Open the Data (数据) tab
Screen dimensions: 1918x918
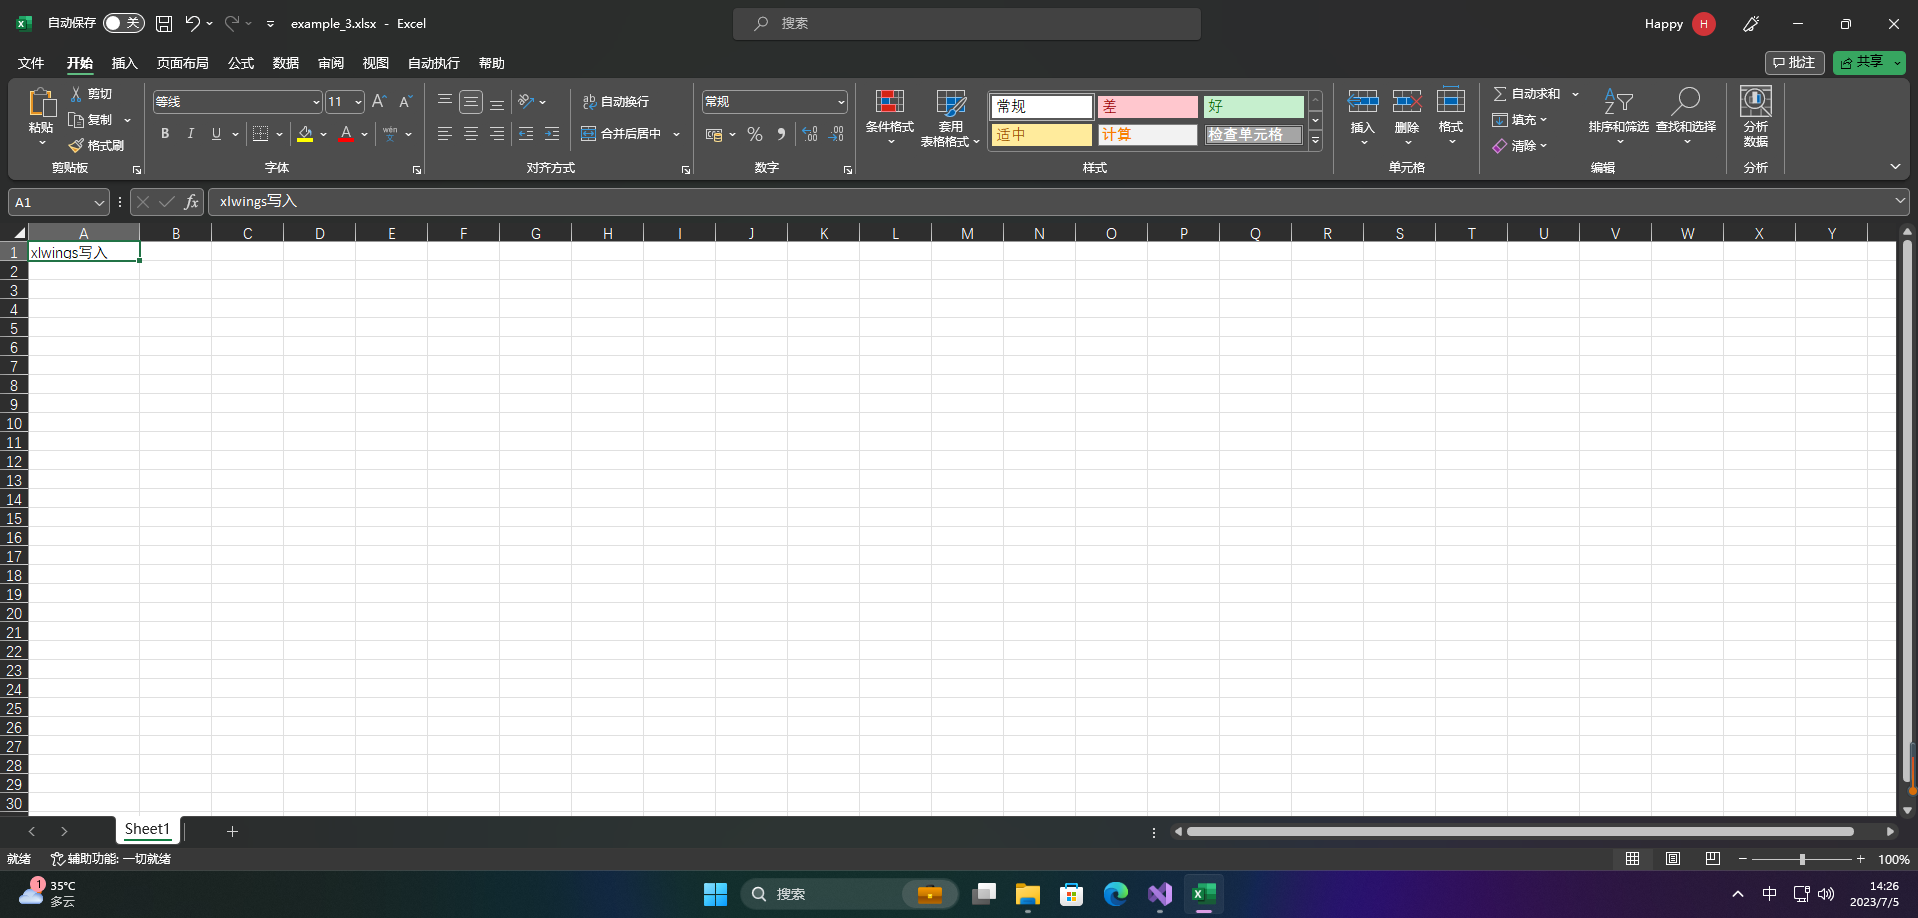(286, 63)
